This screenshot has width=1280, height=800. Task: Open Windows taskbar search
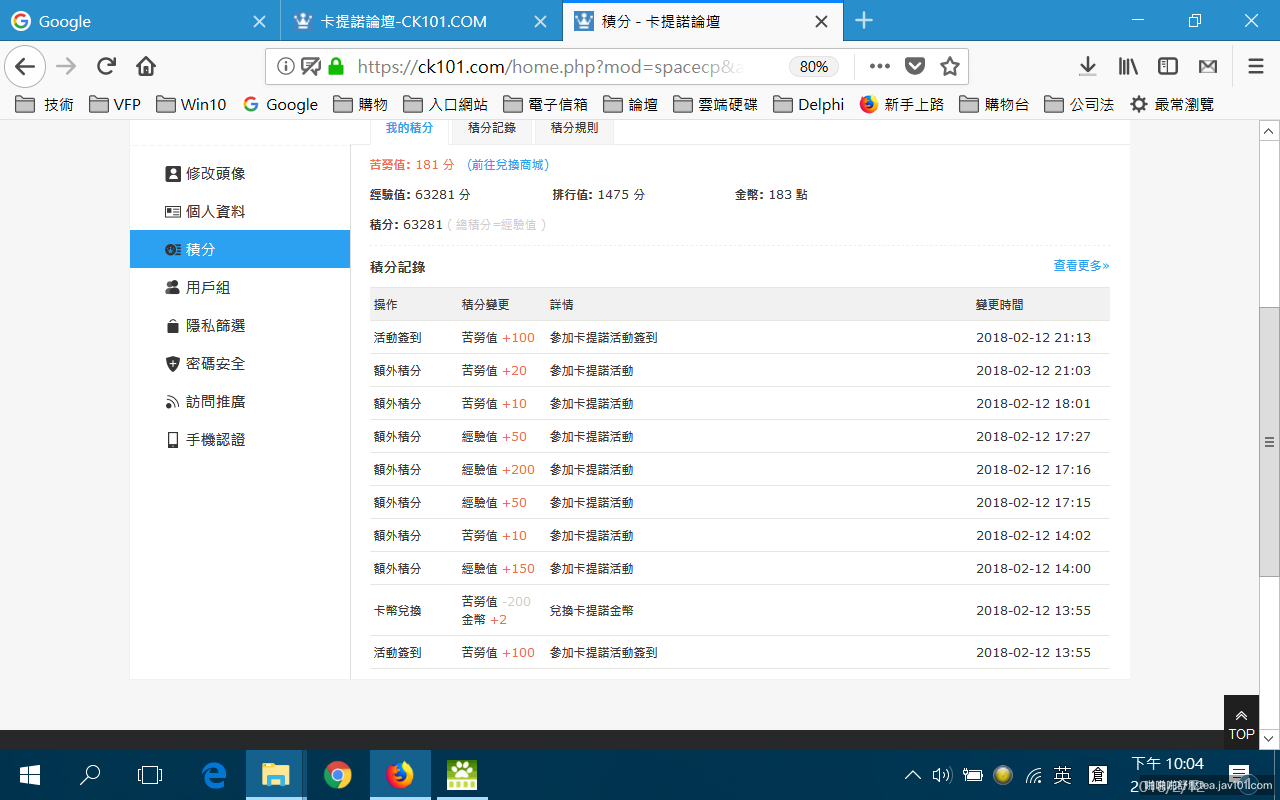tap(90, 775)
